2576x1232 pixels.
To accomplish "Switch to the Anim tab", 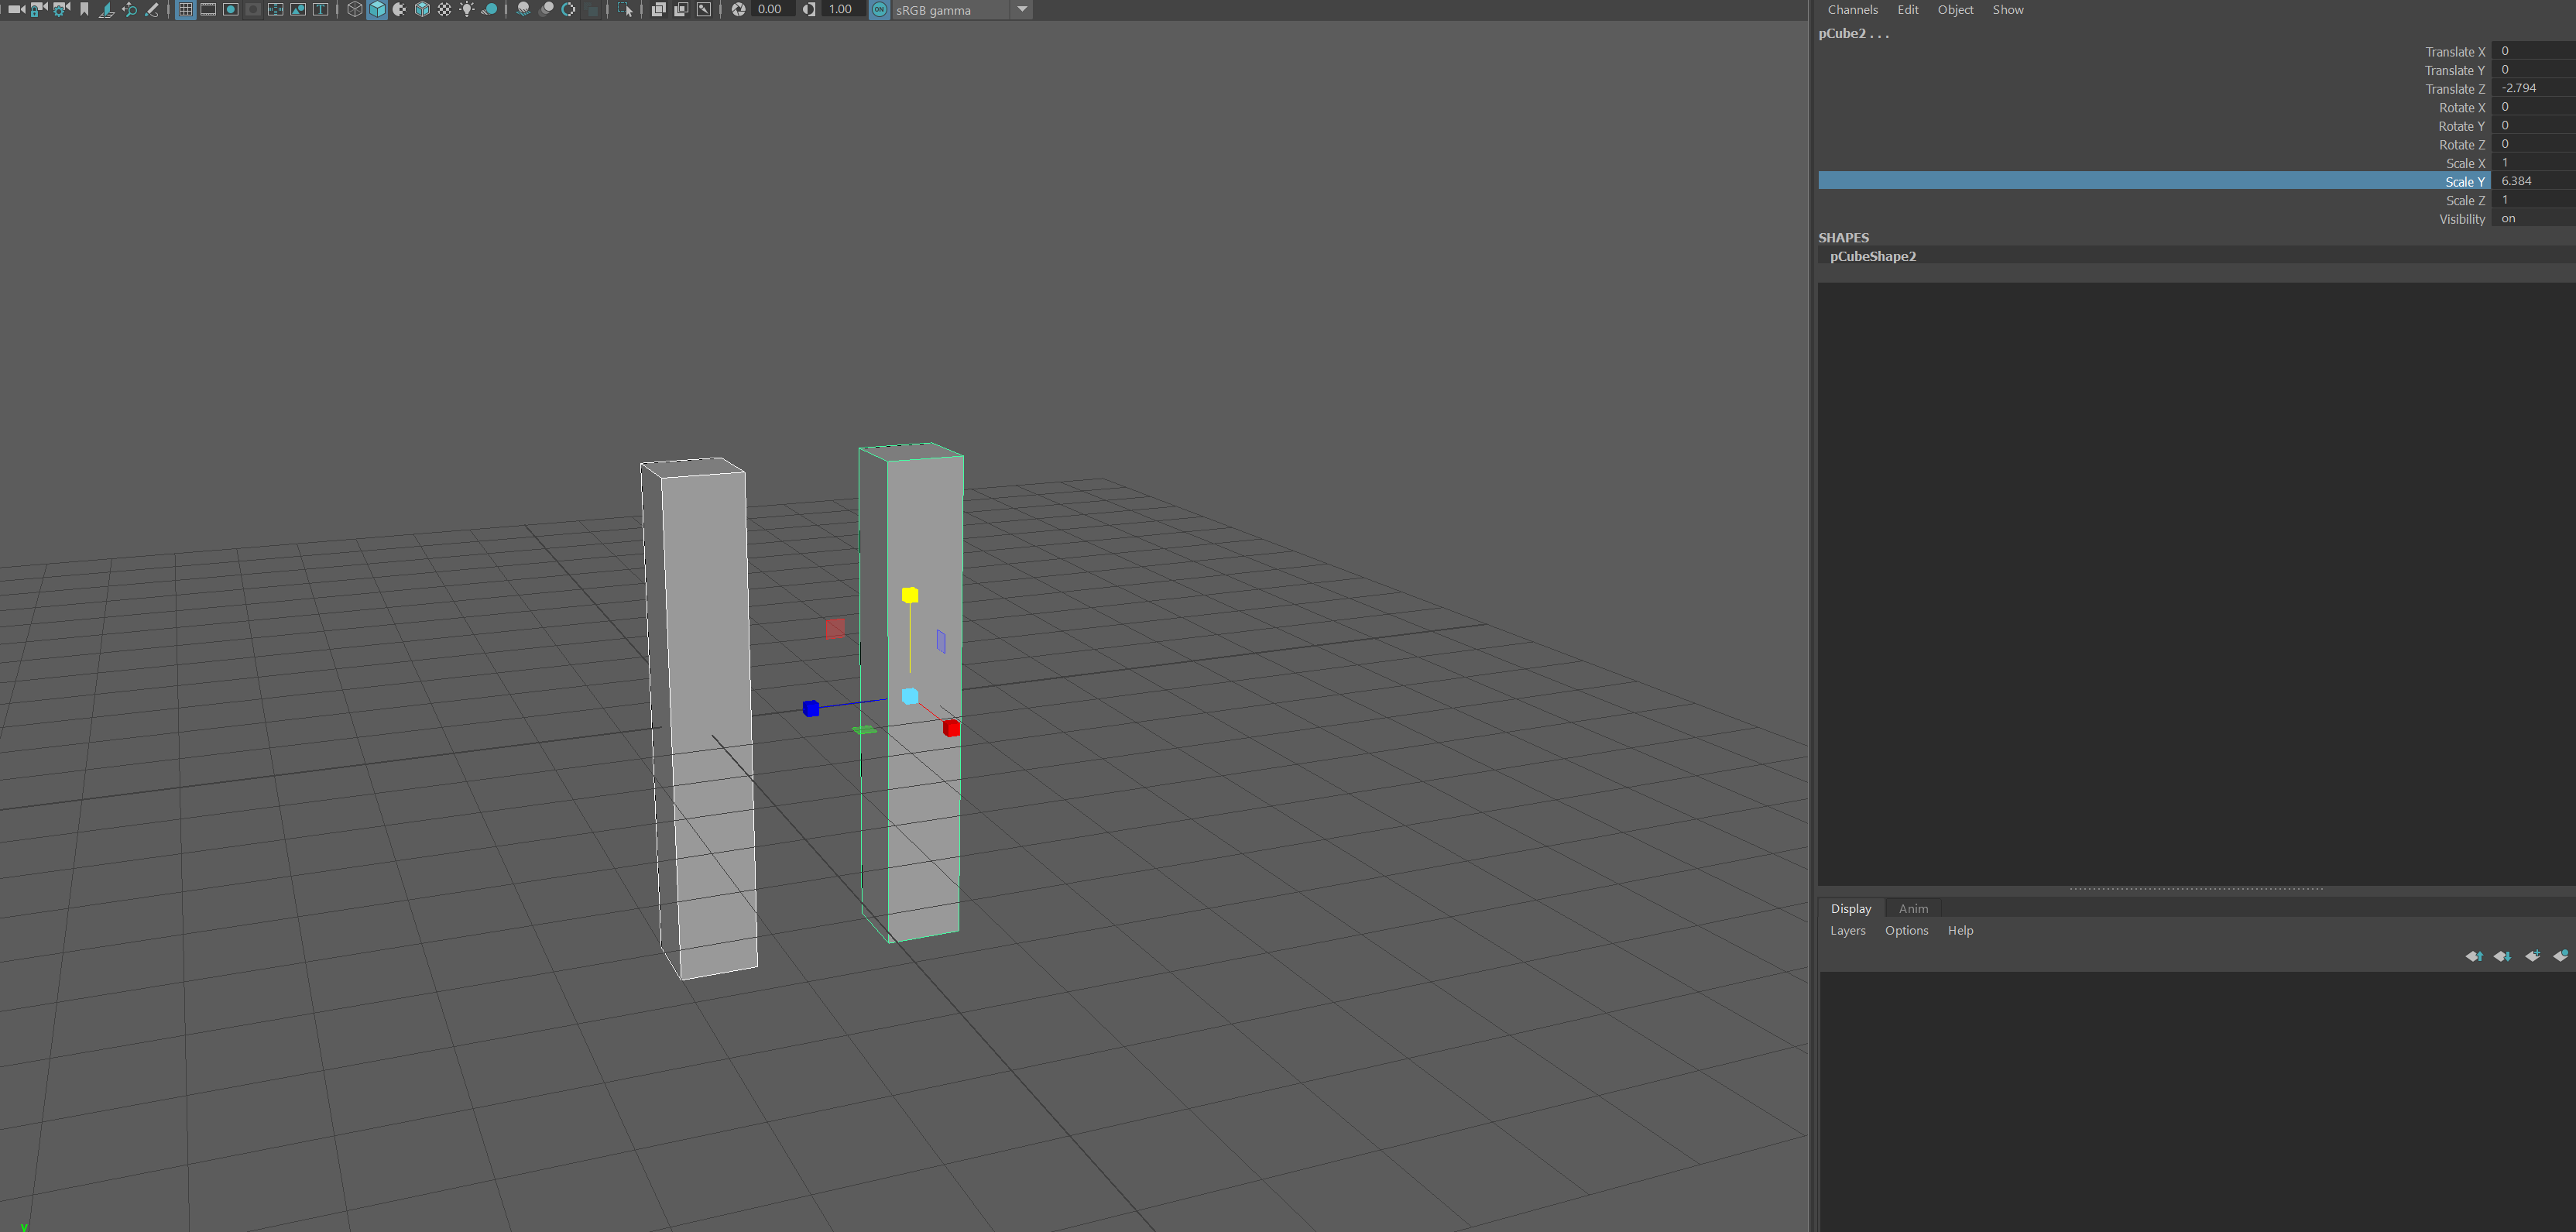I will click(x=1912, y=908).
